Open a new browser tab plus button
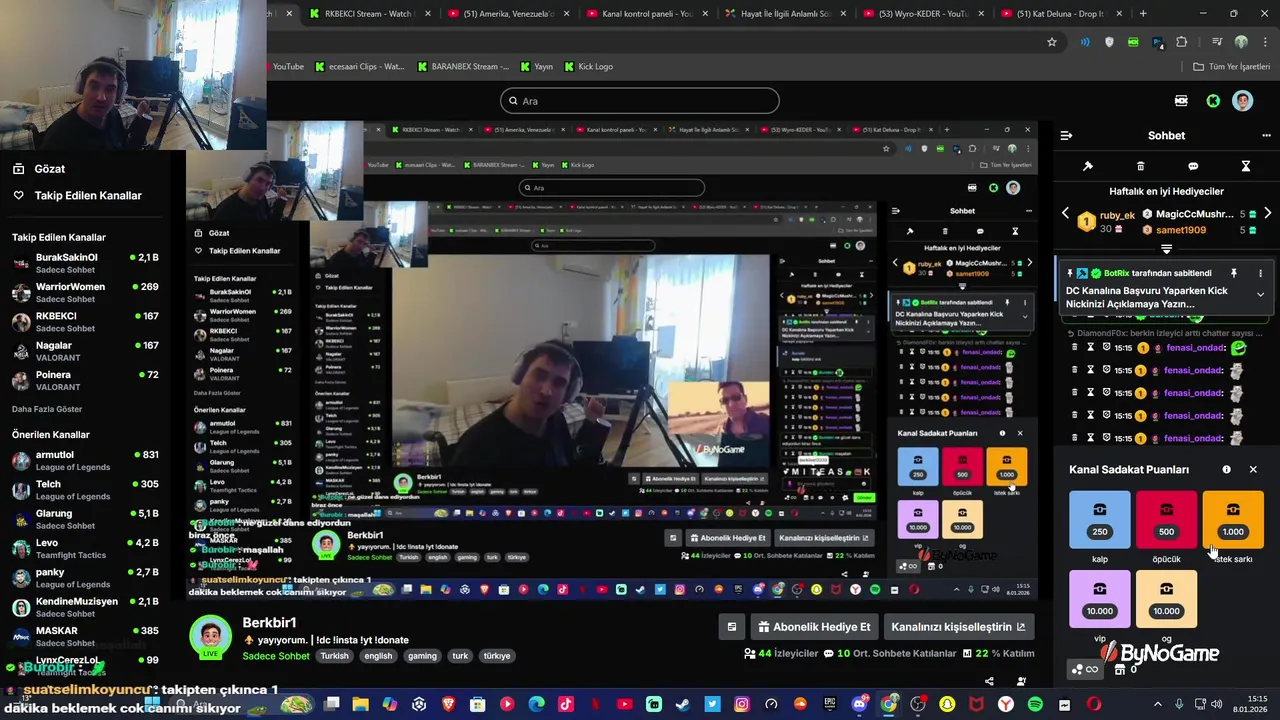 coord(1143,14)
